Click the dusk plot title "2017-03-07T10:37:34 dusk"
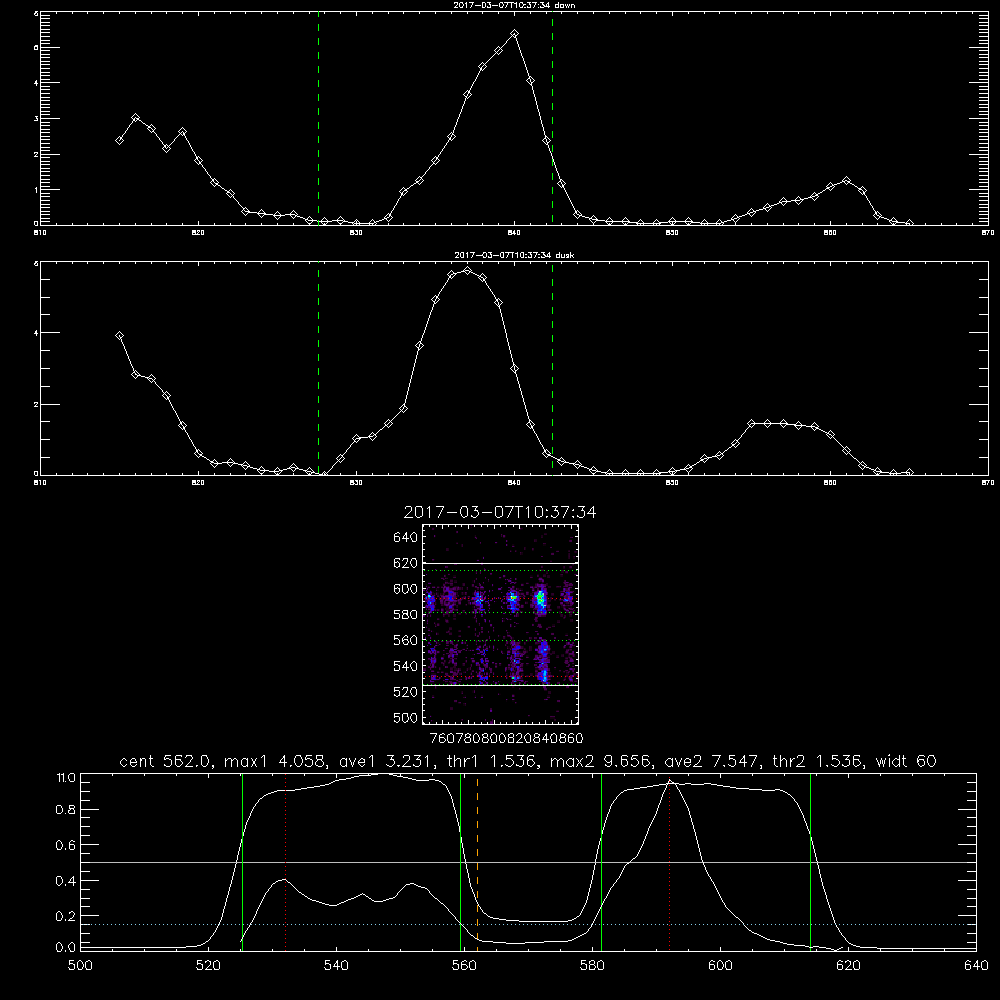 [514, 255]
